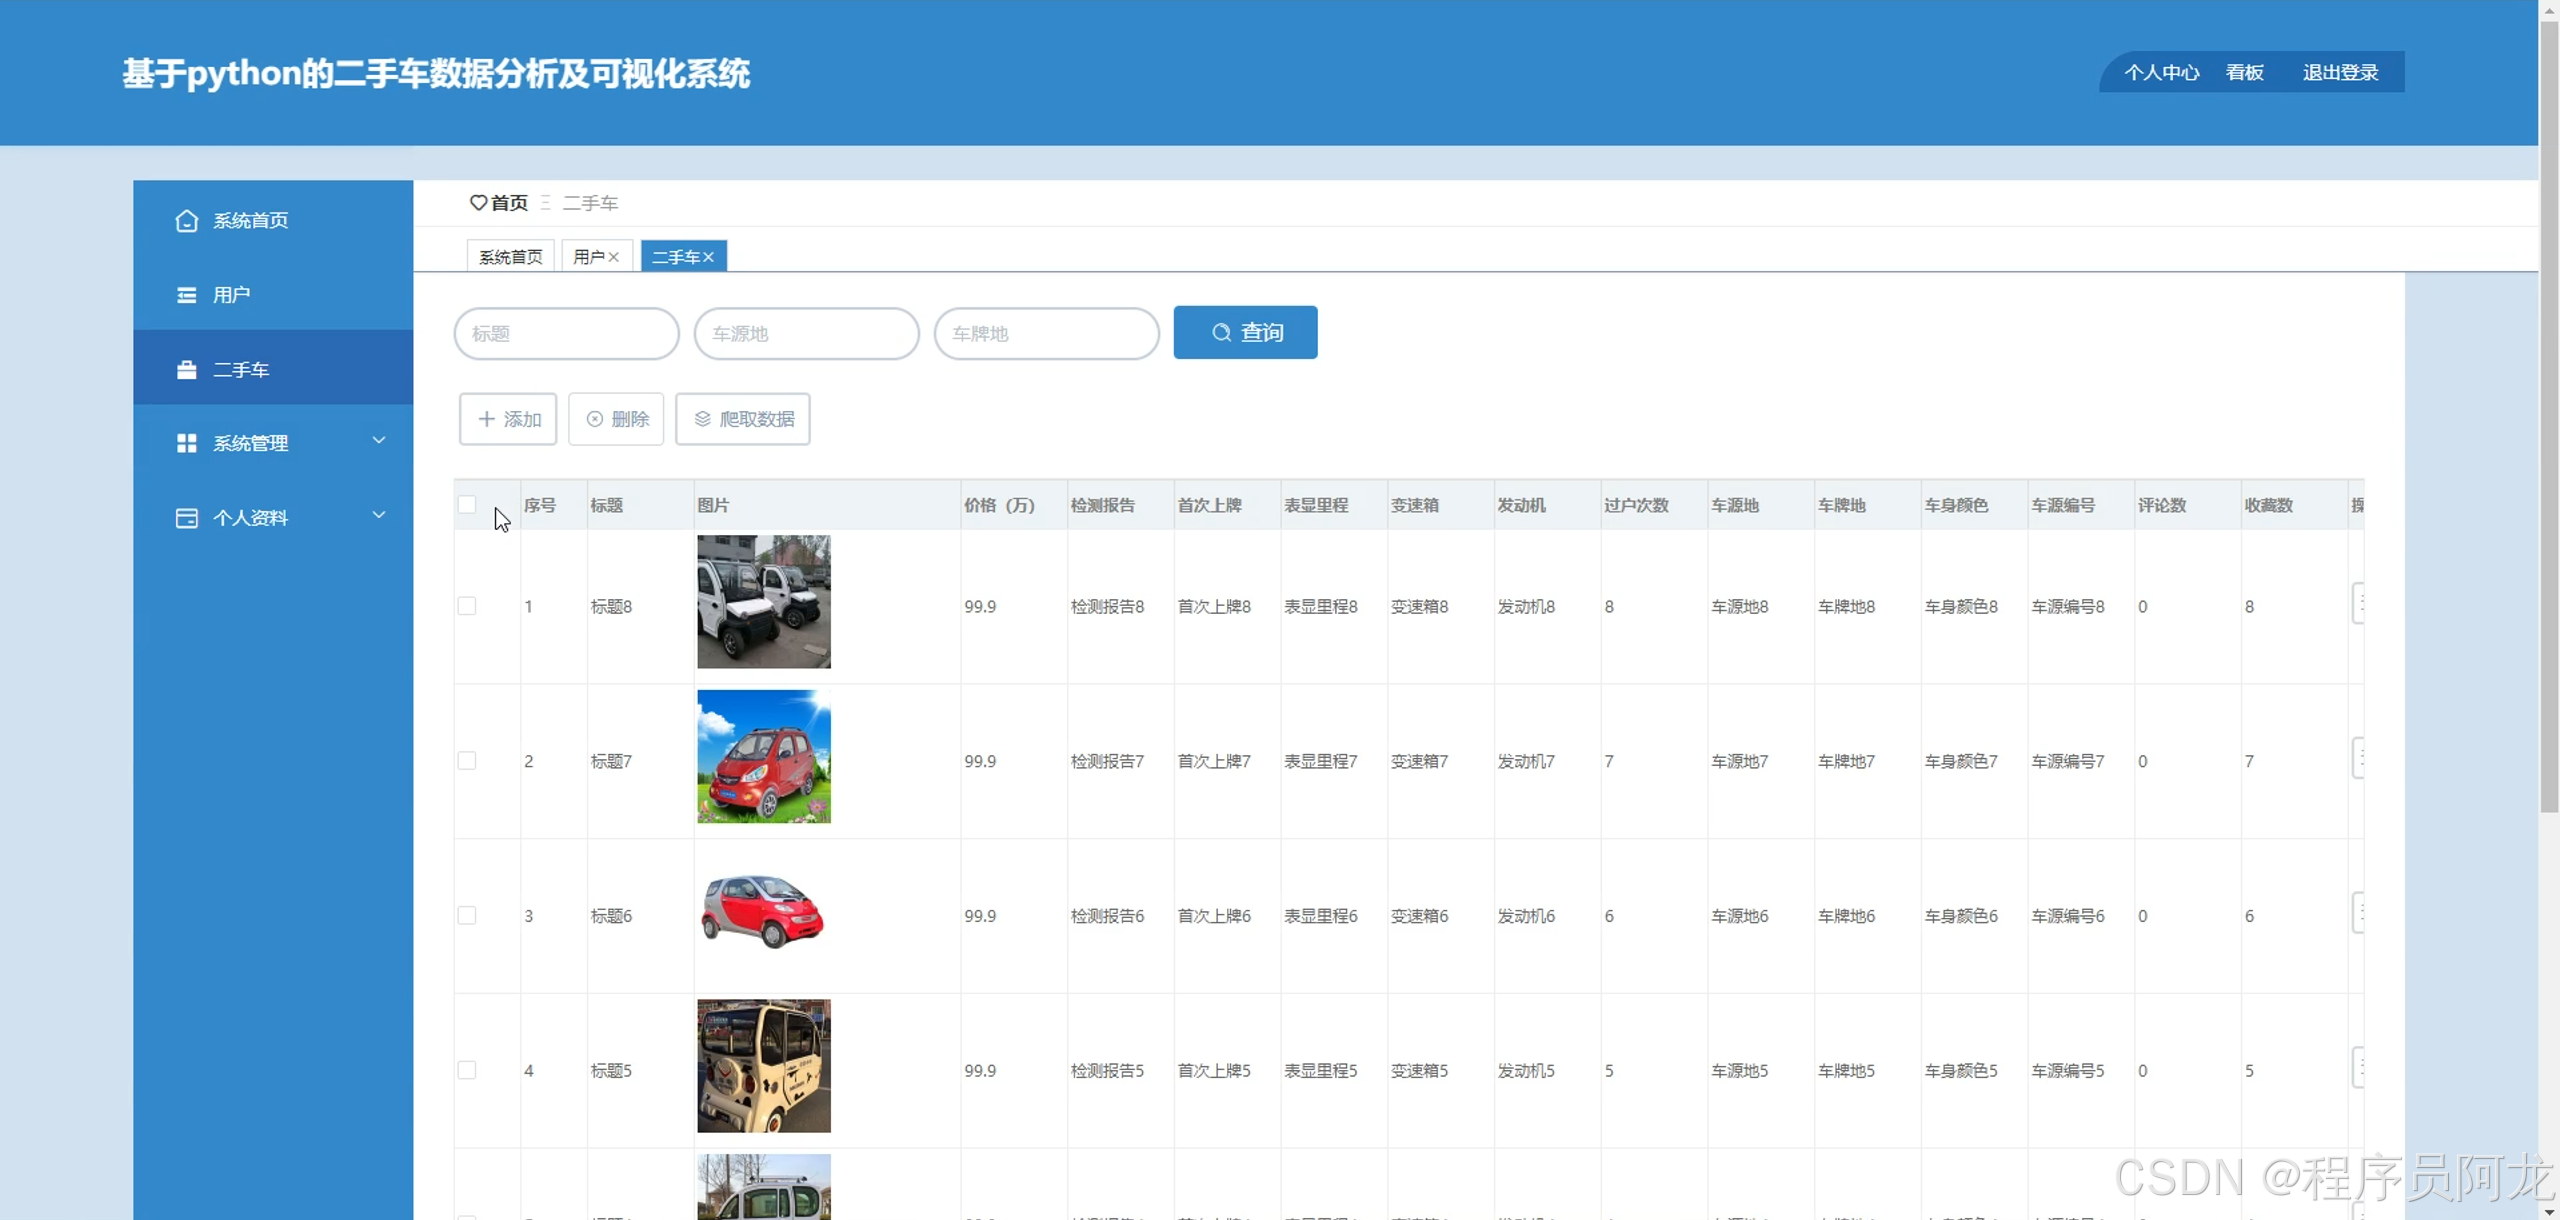This screenshot has height=1220, width=2560.
Task: Focus the 车源地 search input field
Action: tap(806, 334)
